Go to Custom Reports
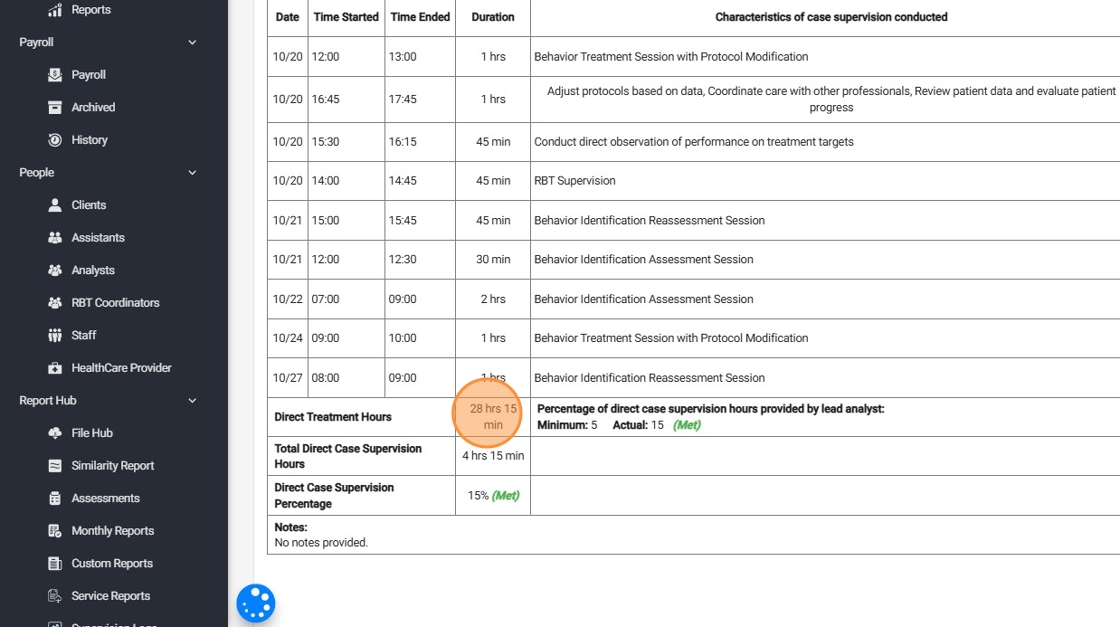The image size is (1120, 627). (112, 563)
